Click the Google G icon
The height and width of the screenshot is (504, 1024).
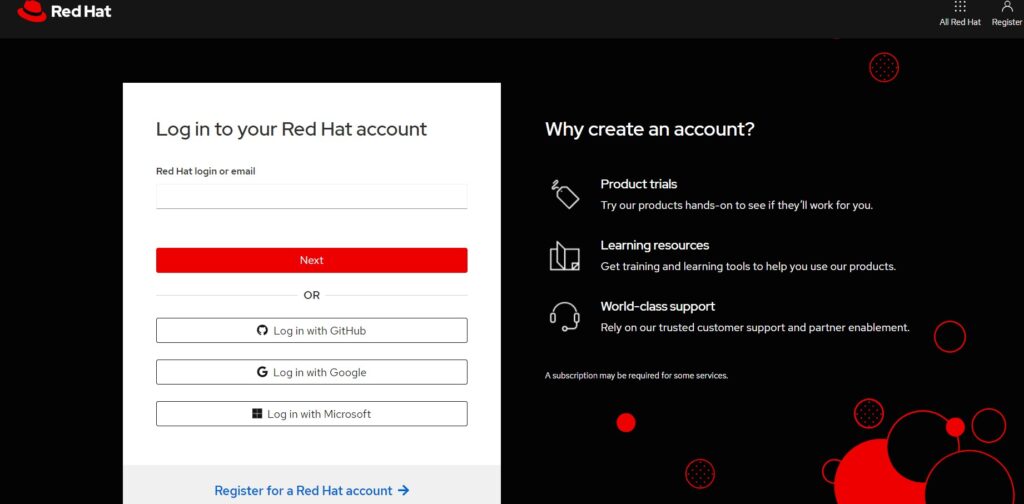262,372
